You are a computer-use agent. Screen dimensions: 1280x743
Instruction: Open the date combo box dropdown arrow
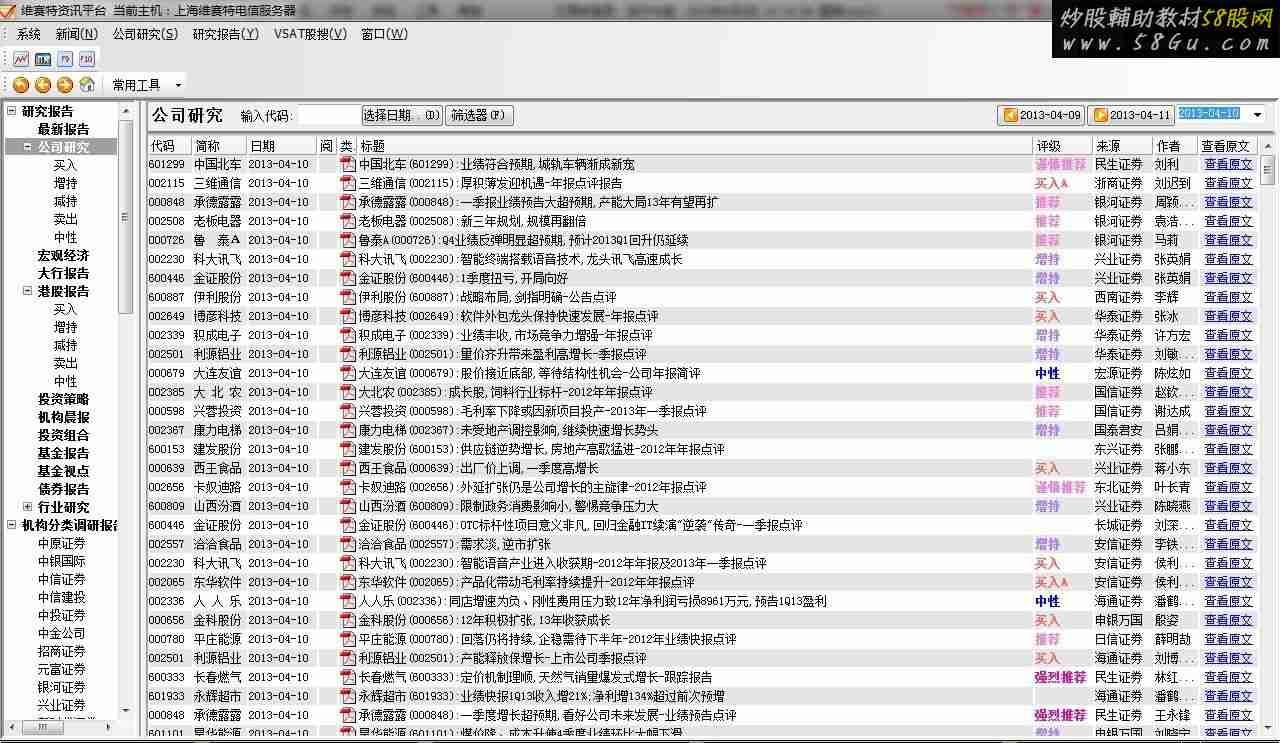[1257, 115]
